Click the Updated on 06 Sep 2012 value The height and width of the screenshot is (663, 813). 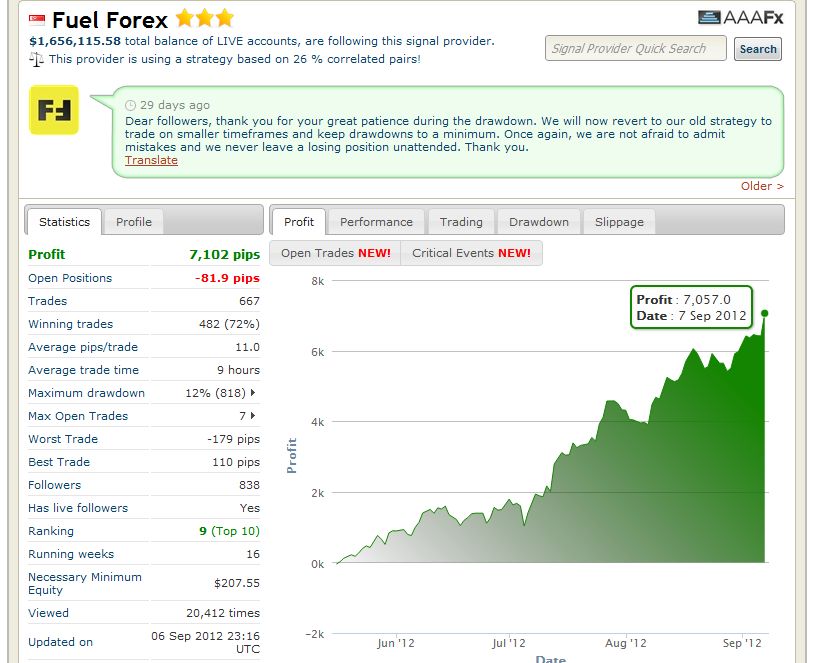point(205,642)
